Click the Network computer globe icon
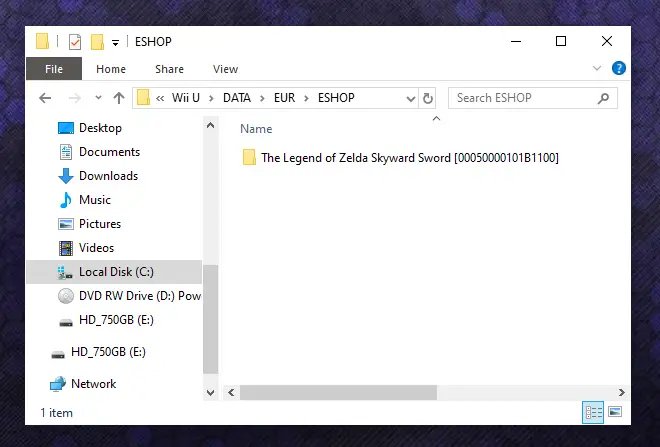The image size is (660, 447). point(58,384)
